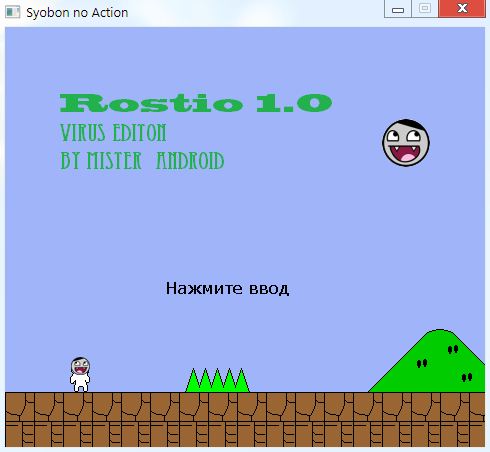Screen dimensions: 490x452
Task: Click the small white character on ground
Action: click(80, 374)
